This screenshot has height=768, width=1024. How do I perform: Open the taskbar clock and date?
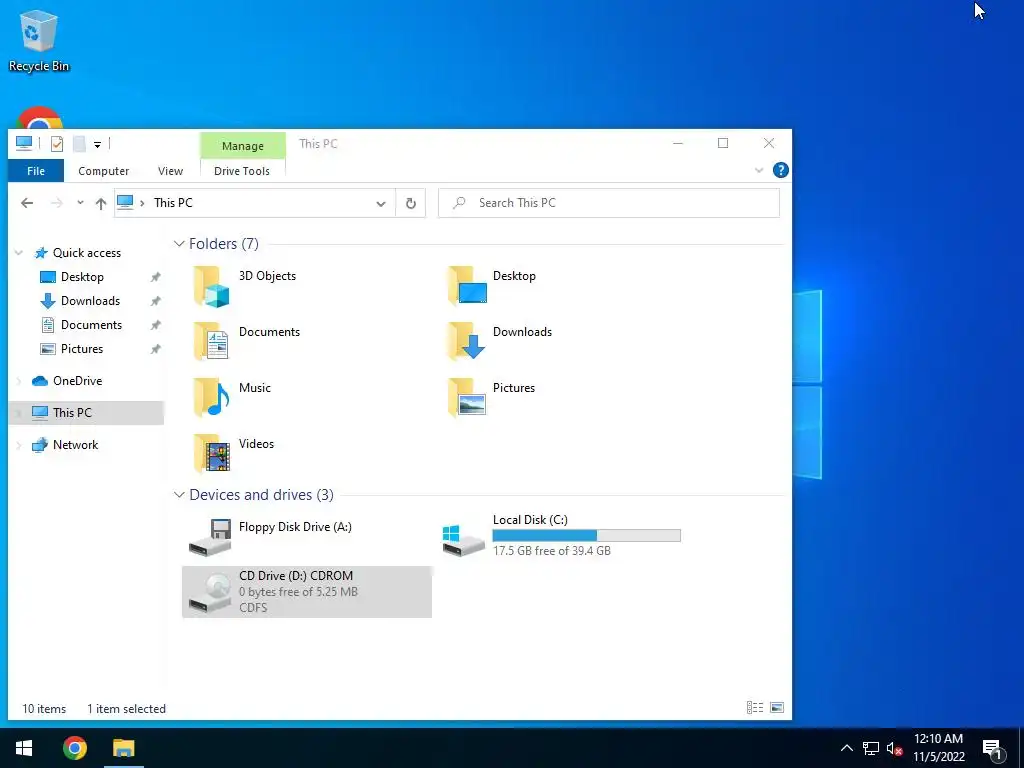click(x=938, y=748)
